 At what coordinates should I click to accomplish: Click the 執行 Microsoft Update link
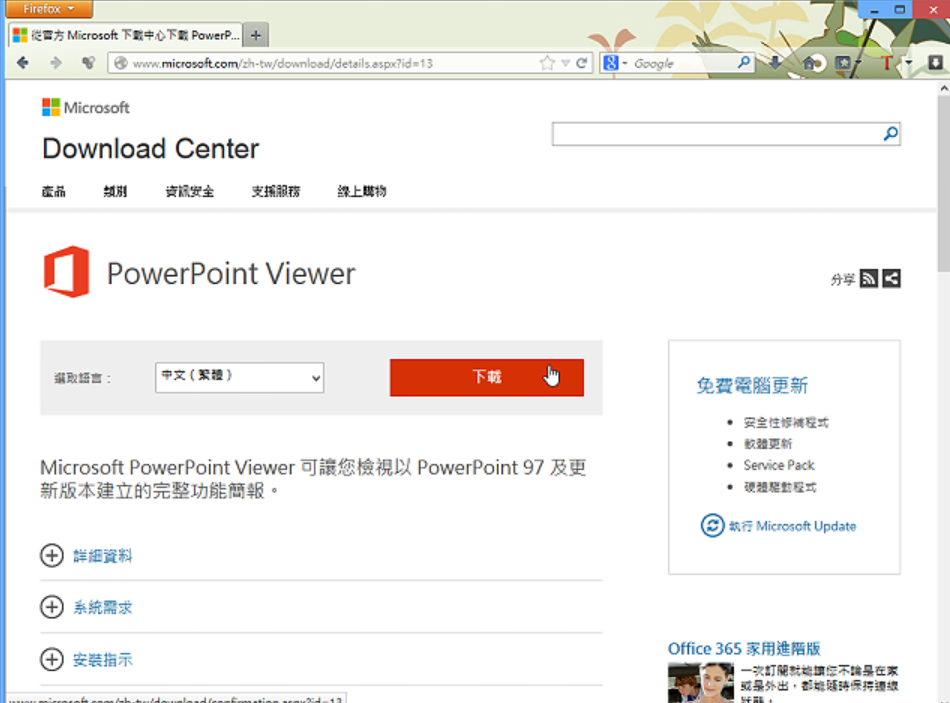click(792, 526)
